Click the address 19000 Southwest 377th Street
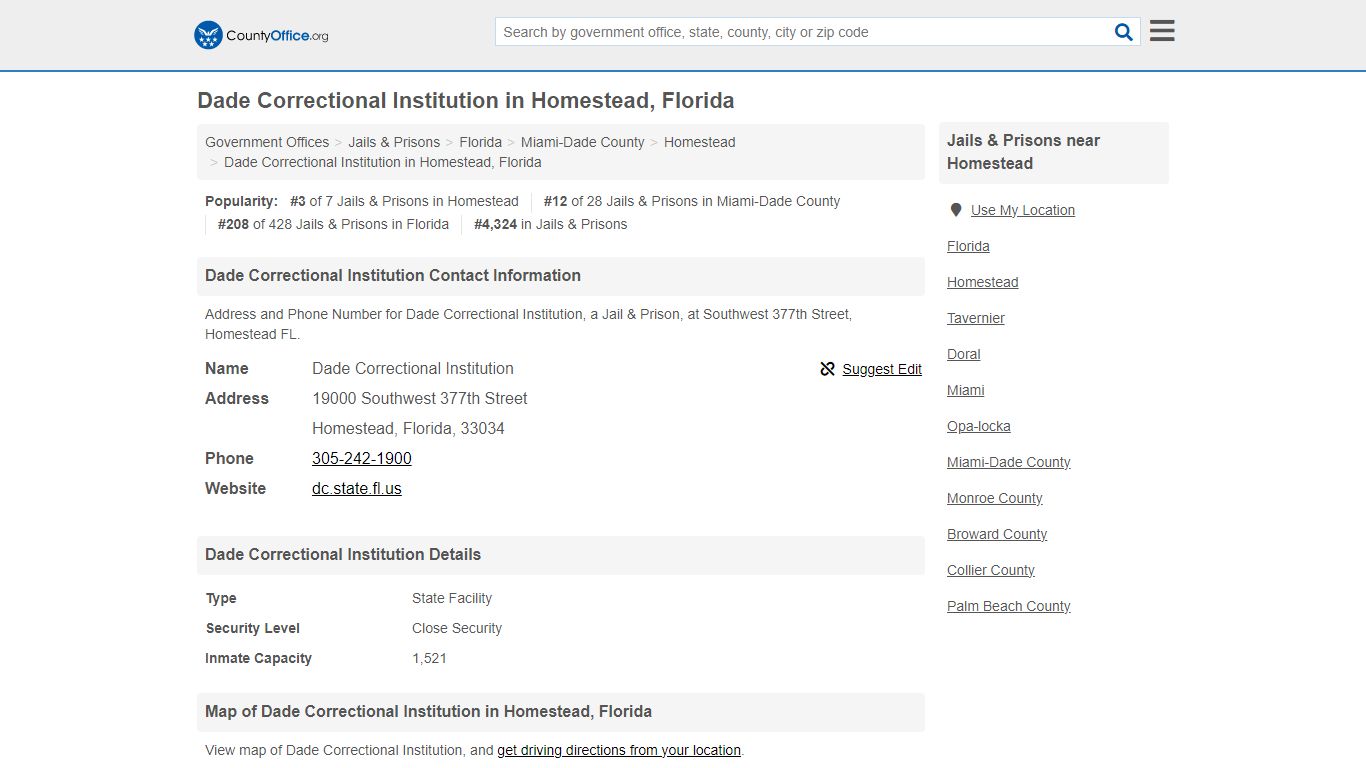 coord(420,398)
